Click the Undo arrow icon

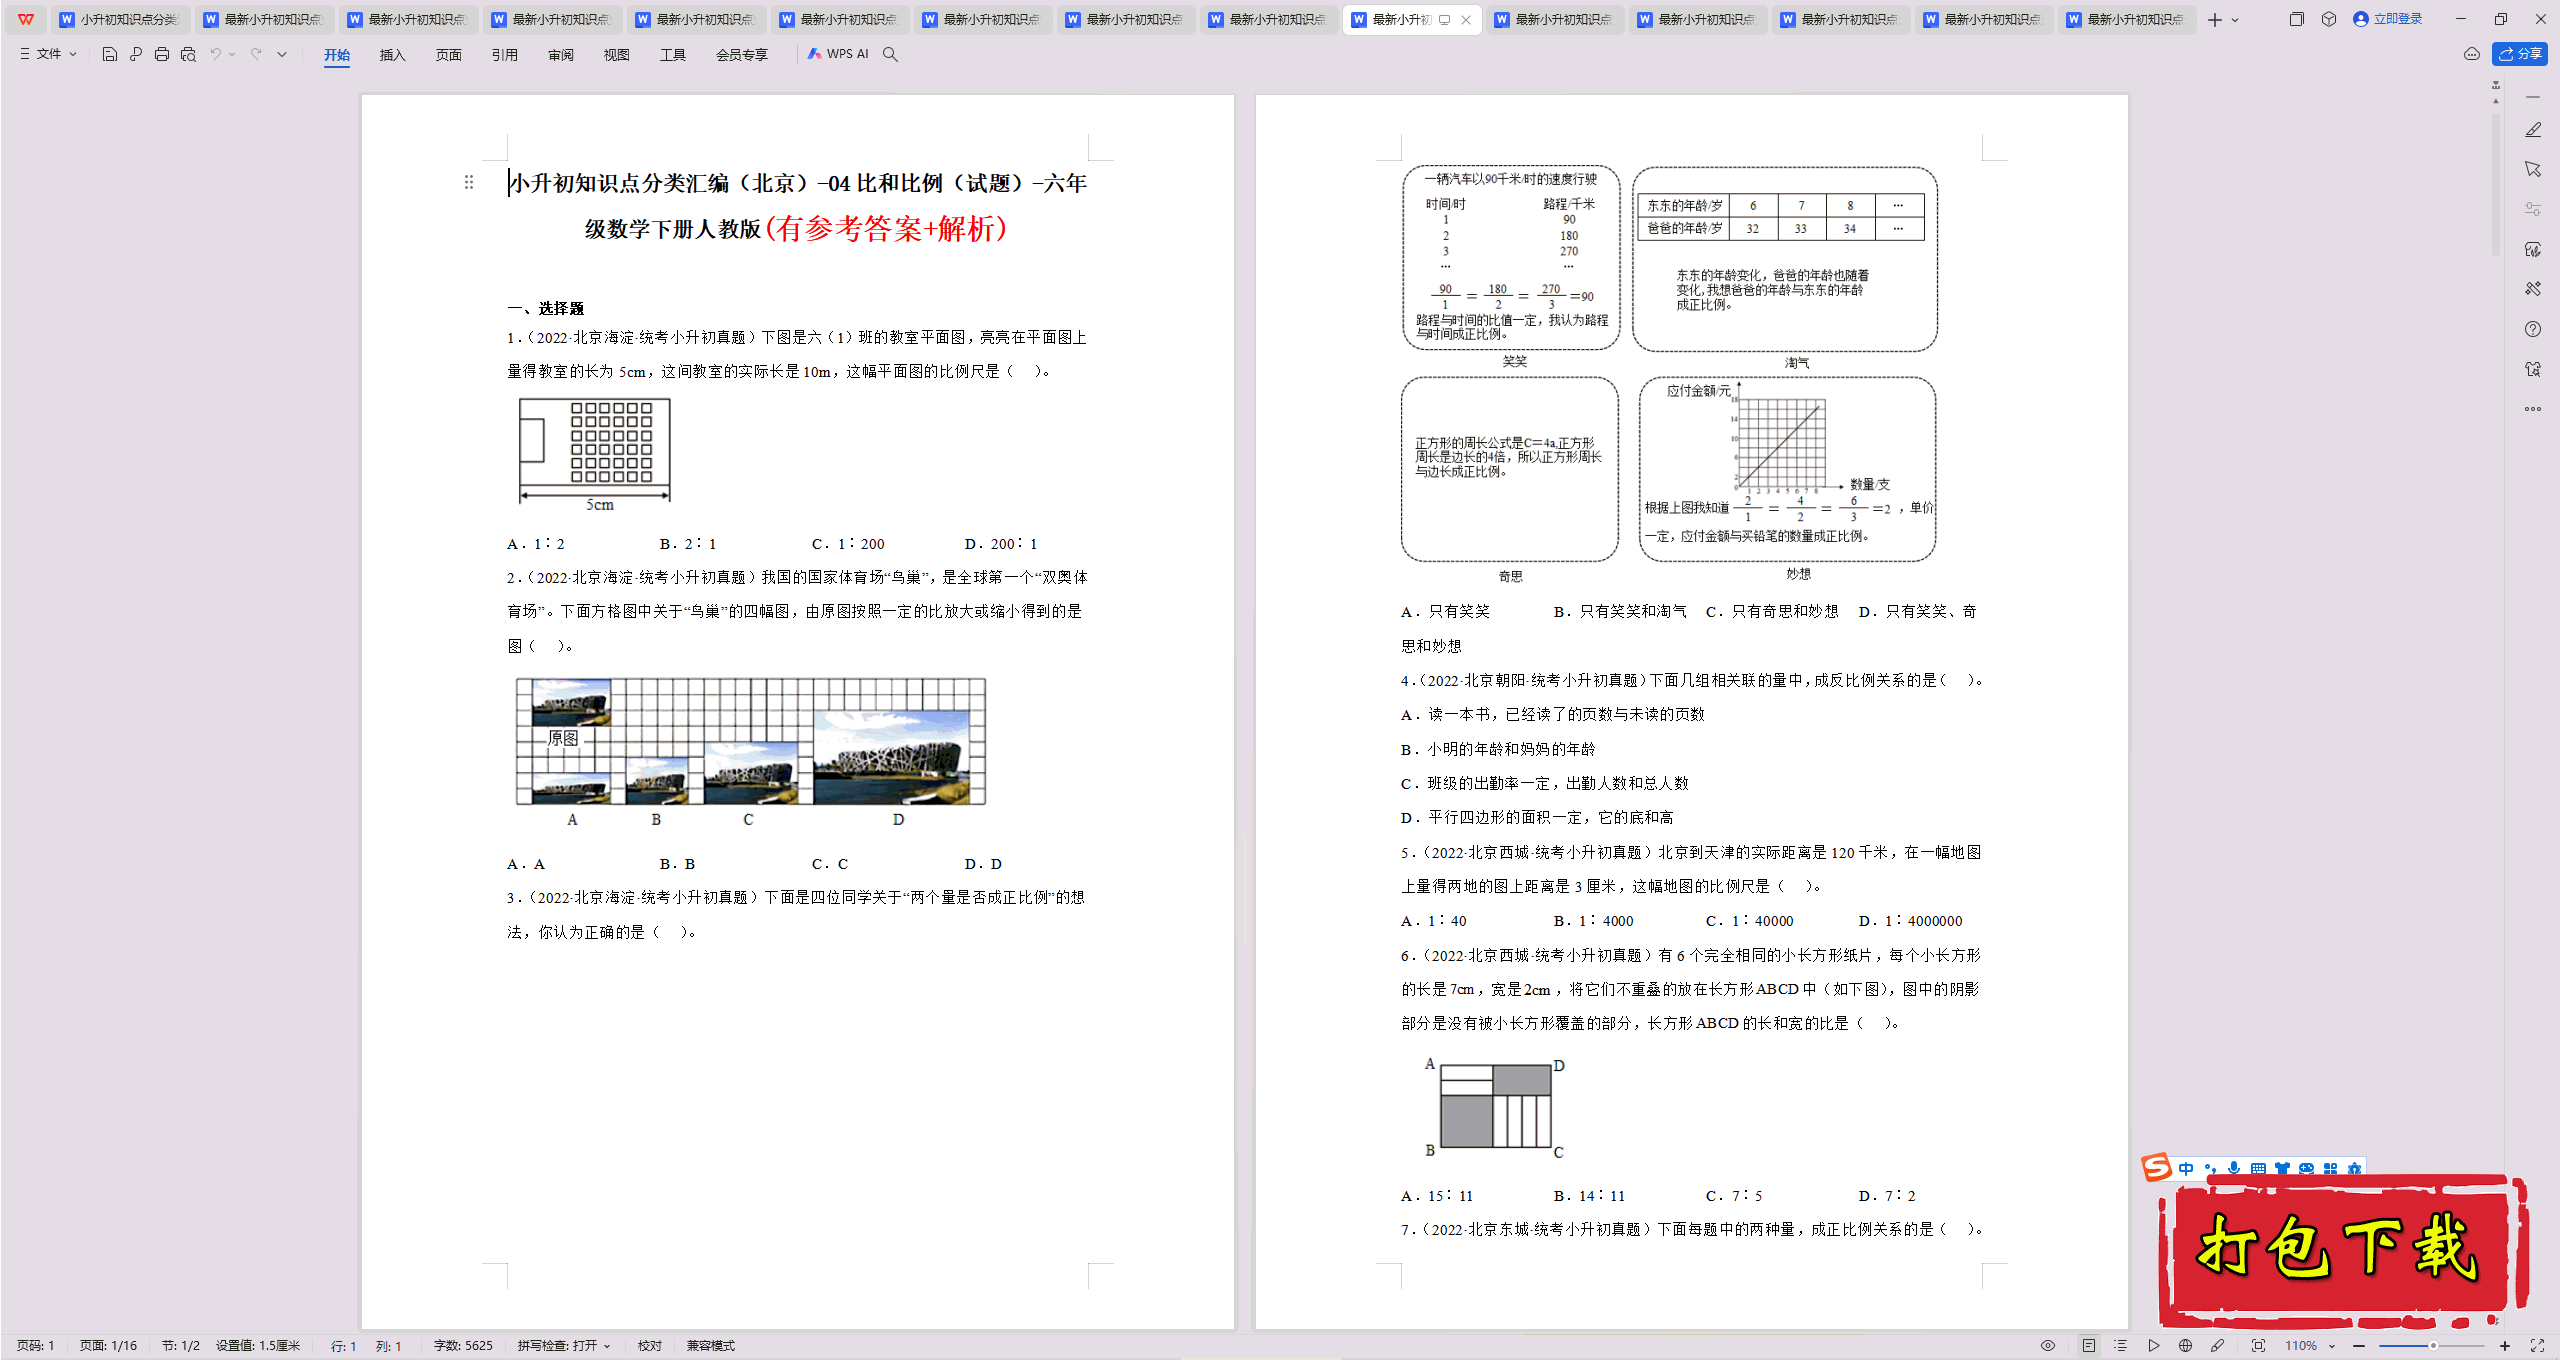click(215, 54)
